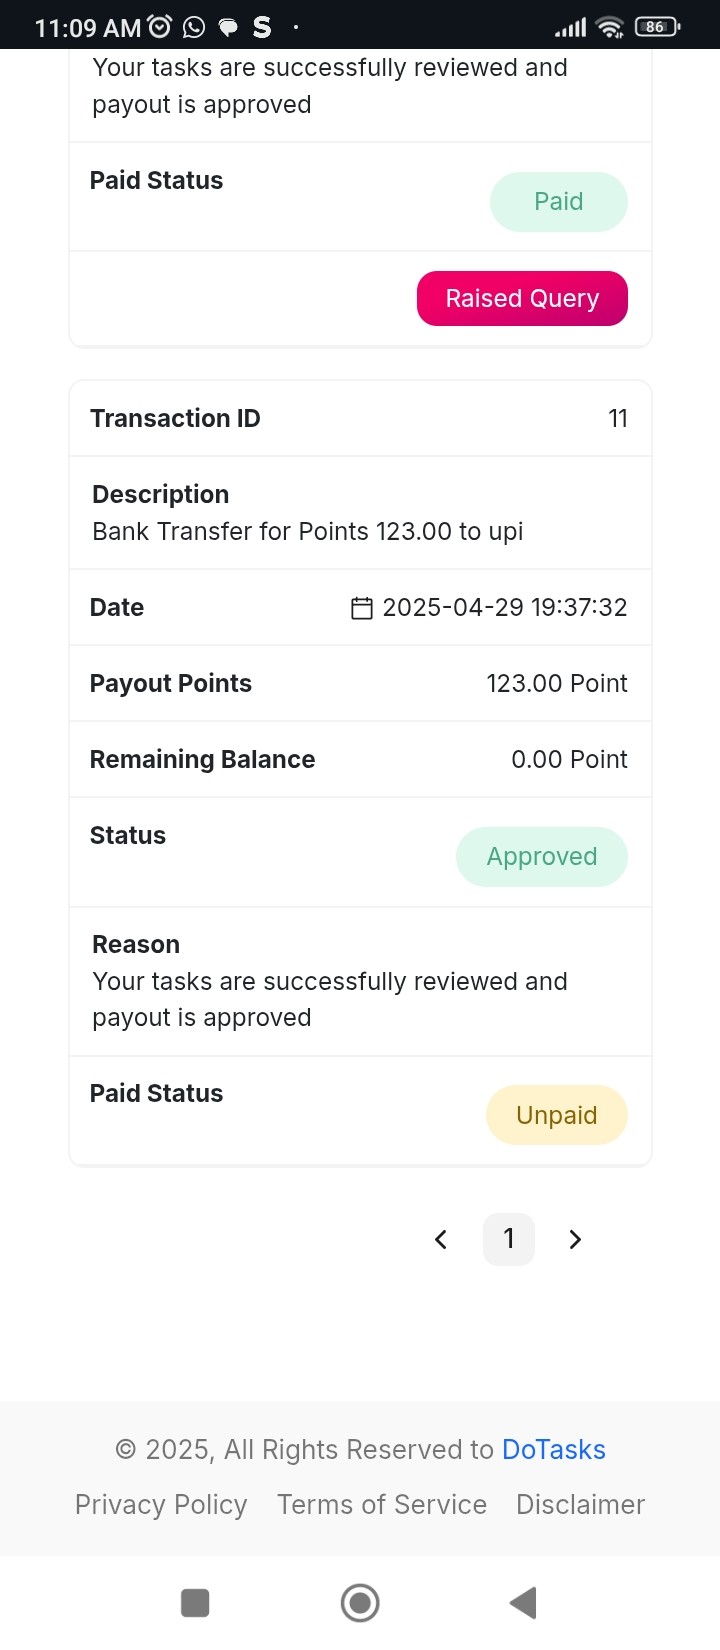Tap the Android back triangle button

pos(523,1603)
